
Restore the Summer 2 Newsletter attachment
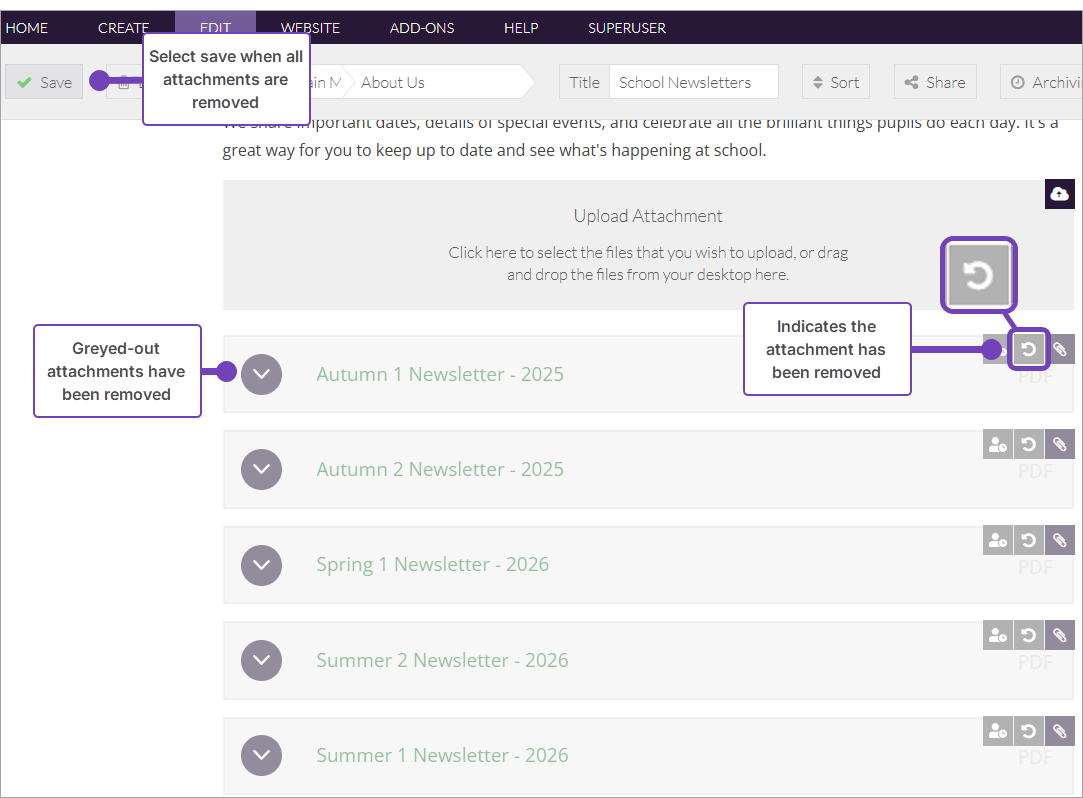(x=1028, y=635)
